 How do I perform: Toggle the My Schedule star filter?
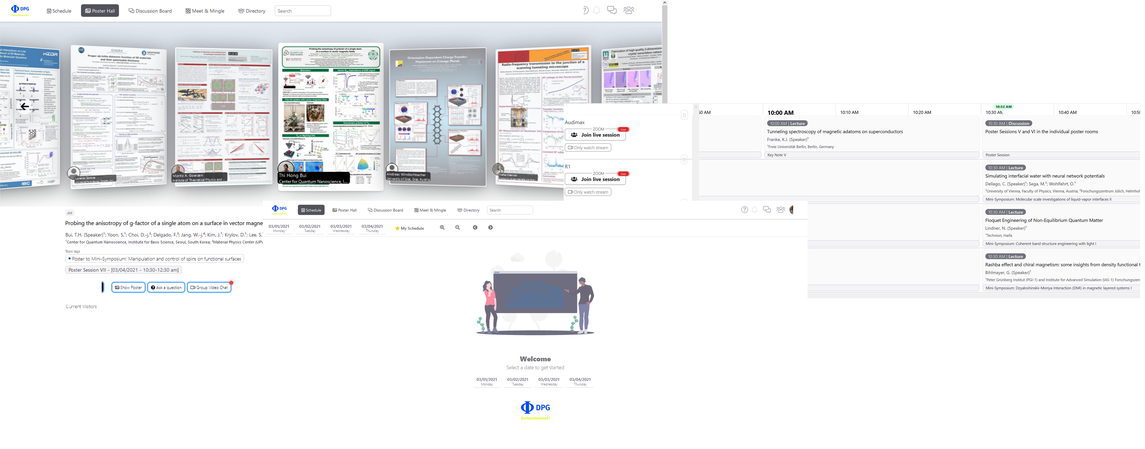click(x=410, y=228)
